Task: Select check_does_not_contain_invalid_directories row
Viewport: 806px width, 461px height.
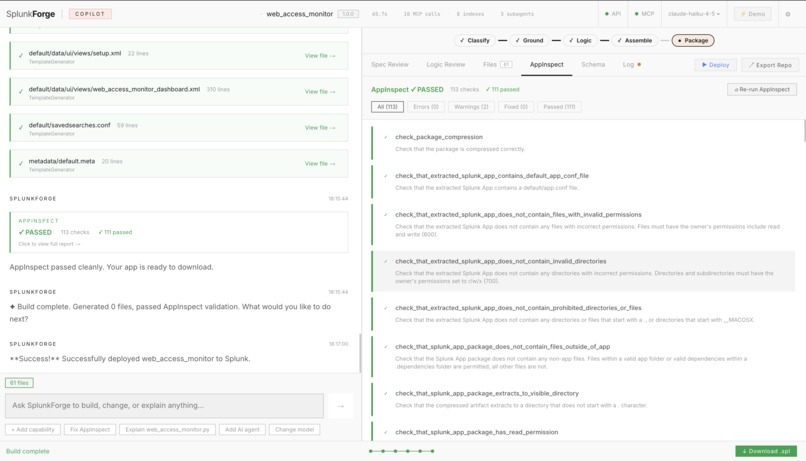Action: pos(583,271)
